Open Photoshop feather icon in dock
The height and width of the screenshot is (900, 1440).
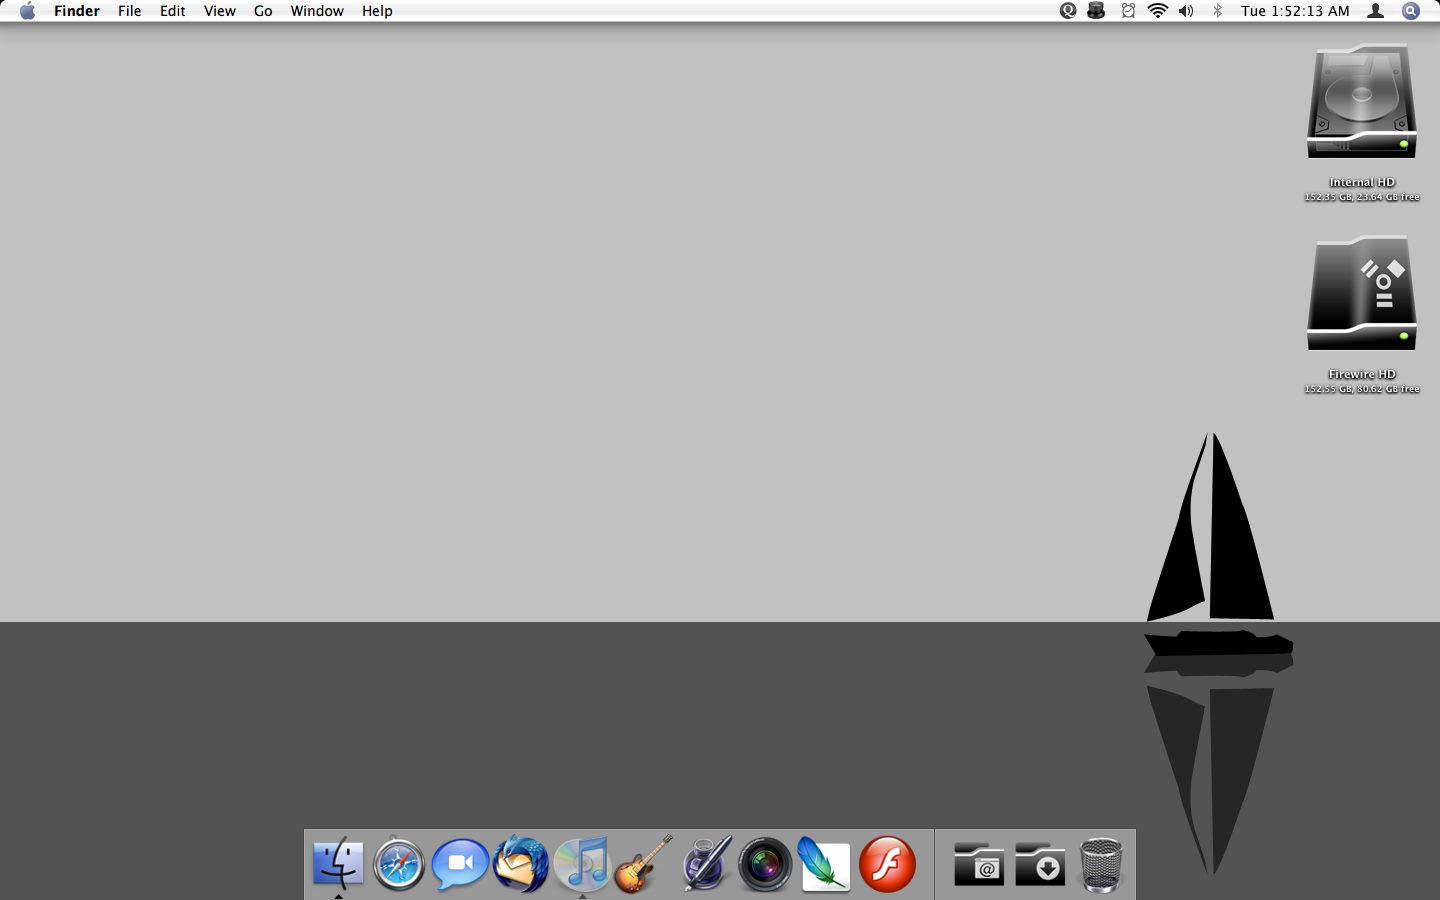824,864
